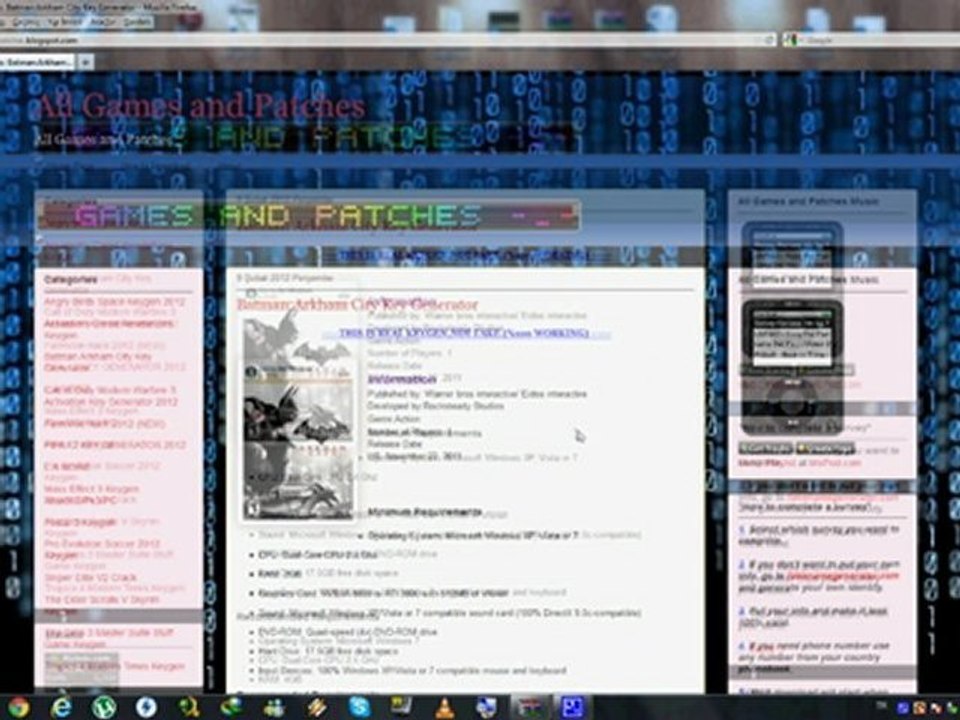
Task: Reload the page from the address bar
Action: pos(770,40)
